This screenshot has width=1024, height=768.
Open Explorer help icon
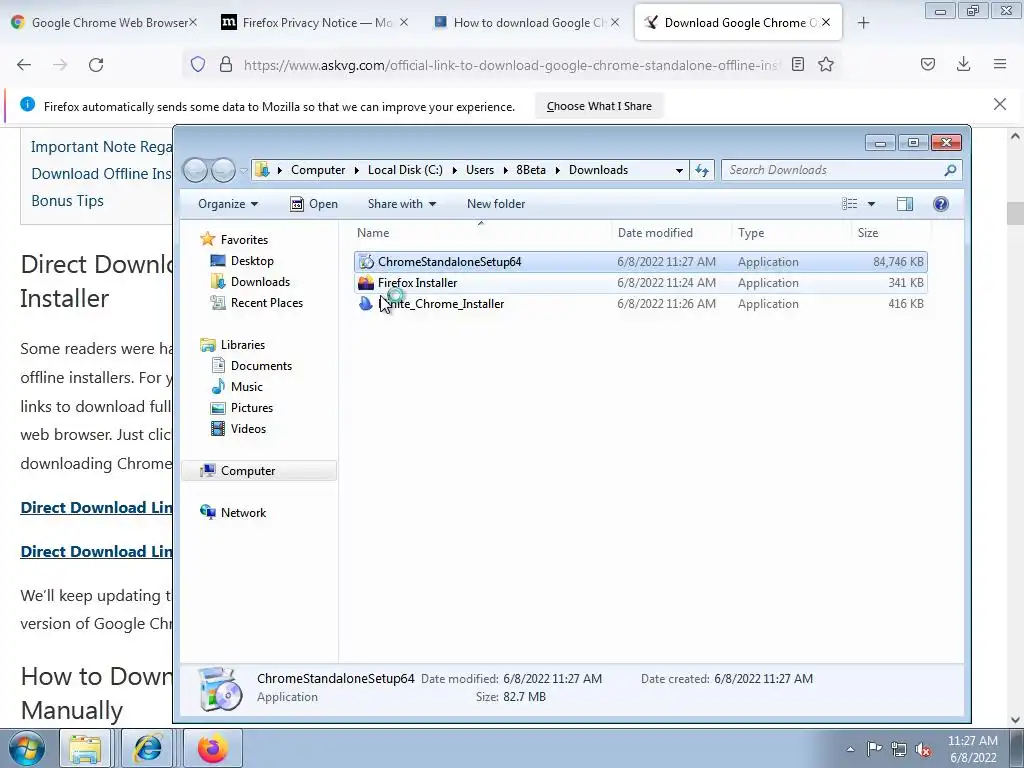[940, 204]
